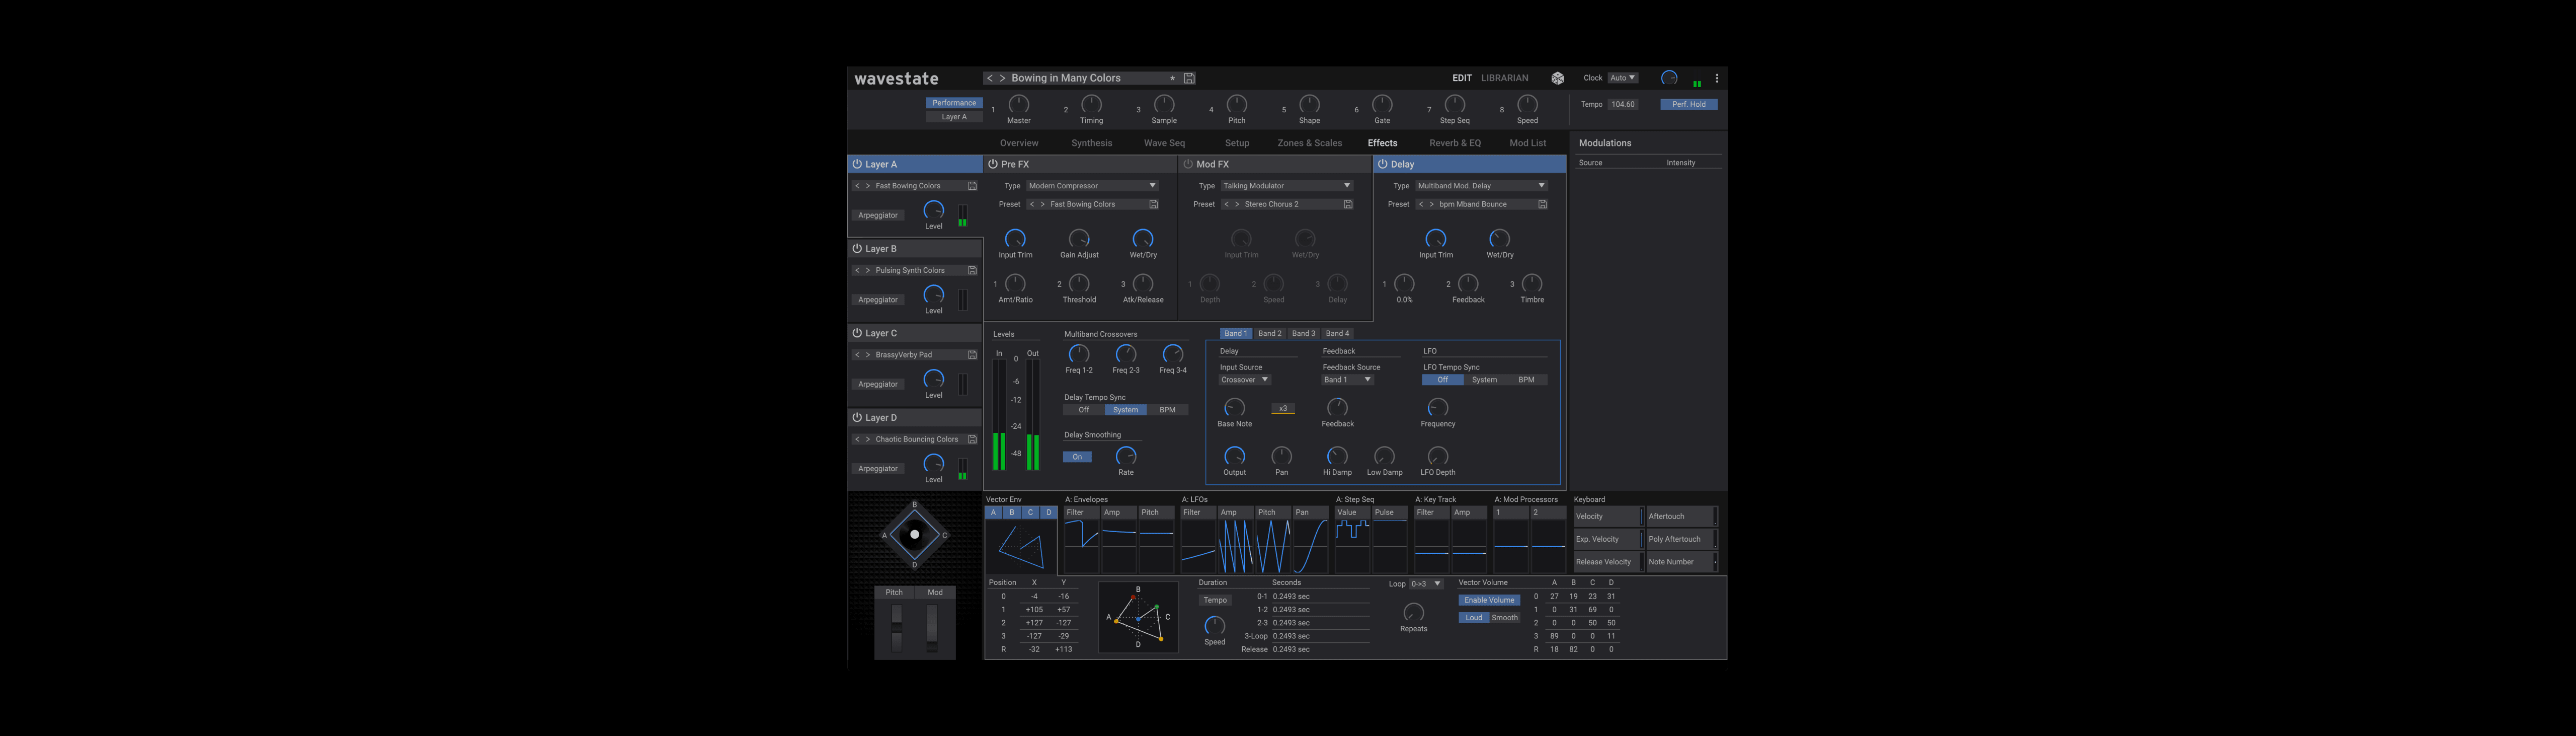Open Feedback Source Band 1 dropdown

point(1348,380)
